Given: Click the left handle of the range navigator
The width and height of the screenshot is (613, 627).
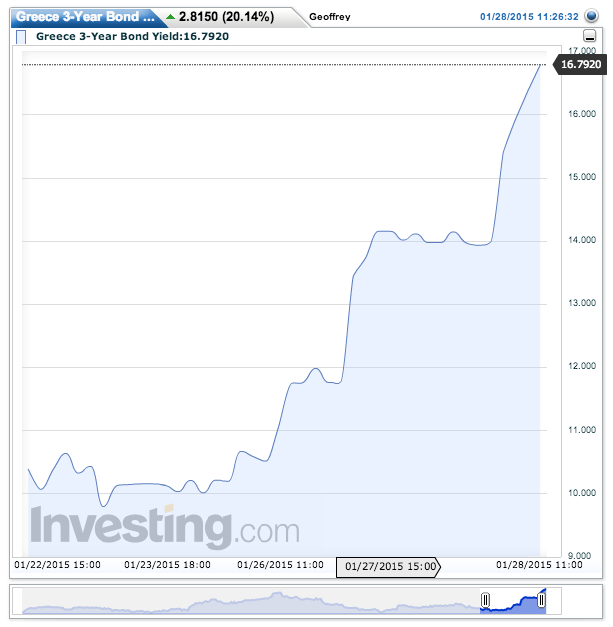Looking at the screenshot, I should pos(485,600).
